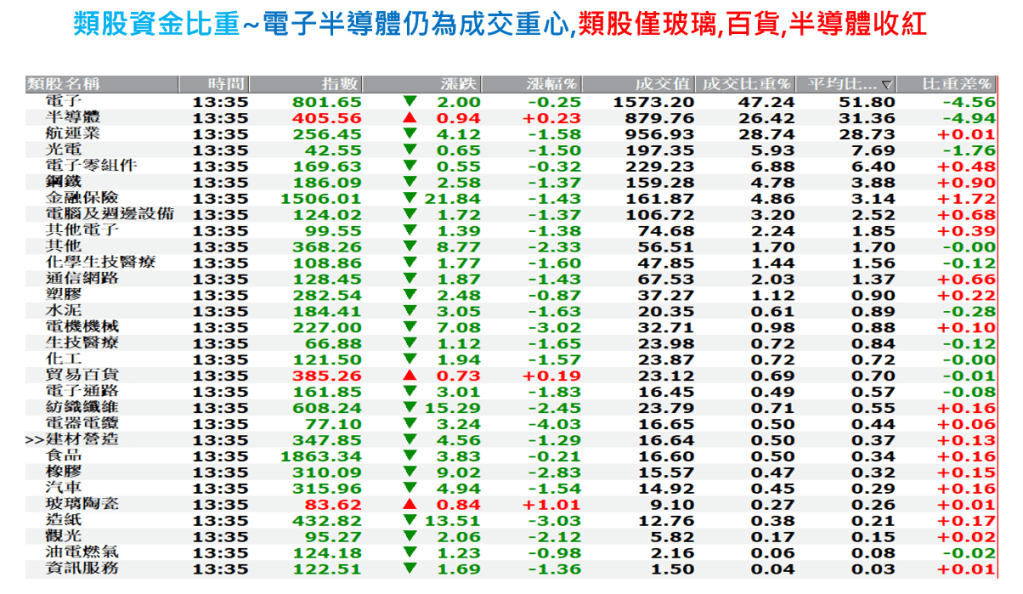Click the green down arrow in 造紙 row
Screen dimensions: 1023x594
tap(408, 520)
